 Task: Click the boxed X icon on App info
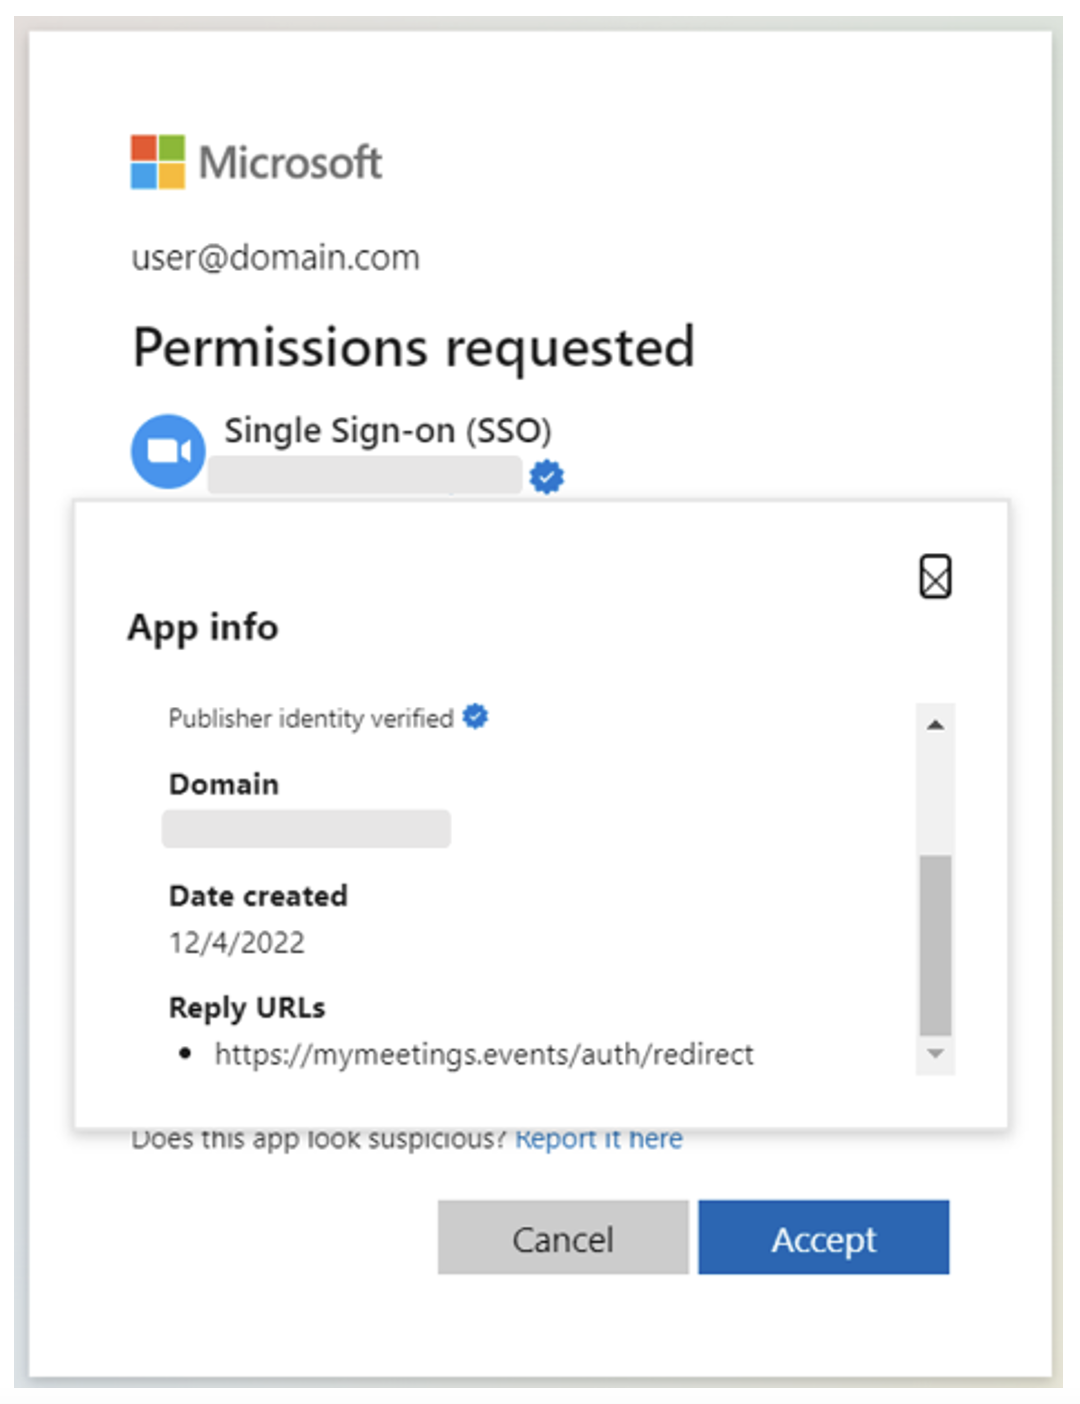[x=935, y=576]
